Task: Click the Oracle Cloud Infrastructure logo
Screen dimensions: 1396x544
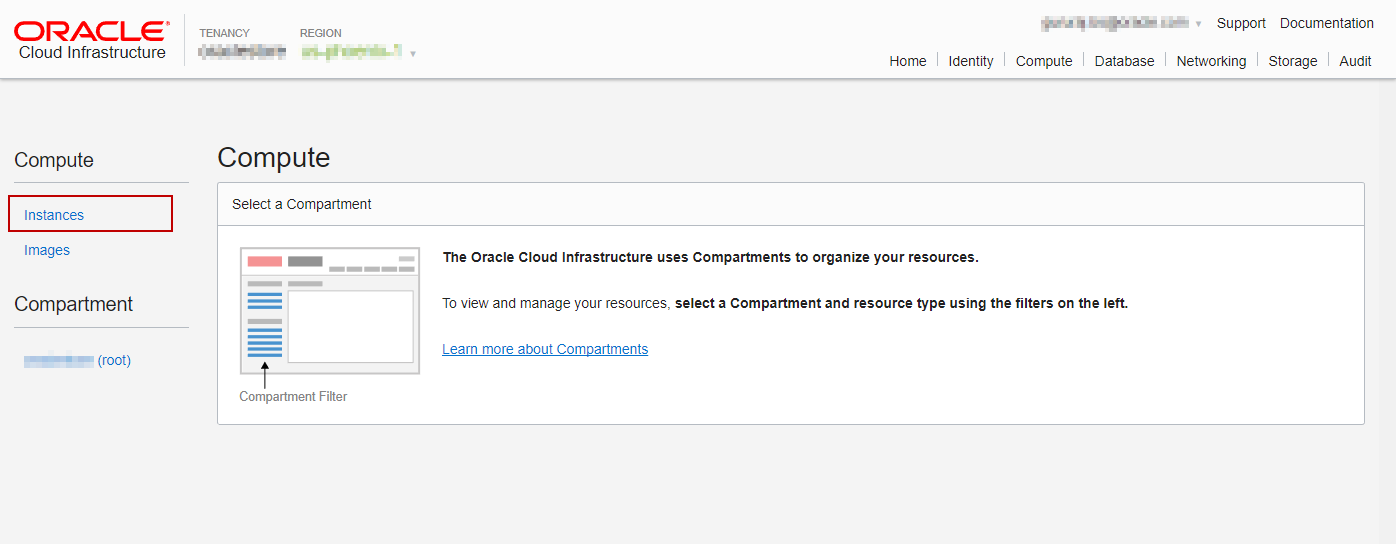Action: pyautogui.click(x=91, y=41)
